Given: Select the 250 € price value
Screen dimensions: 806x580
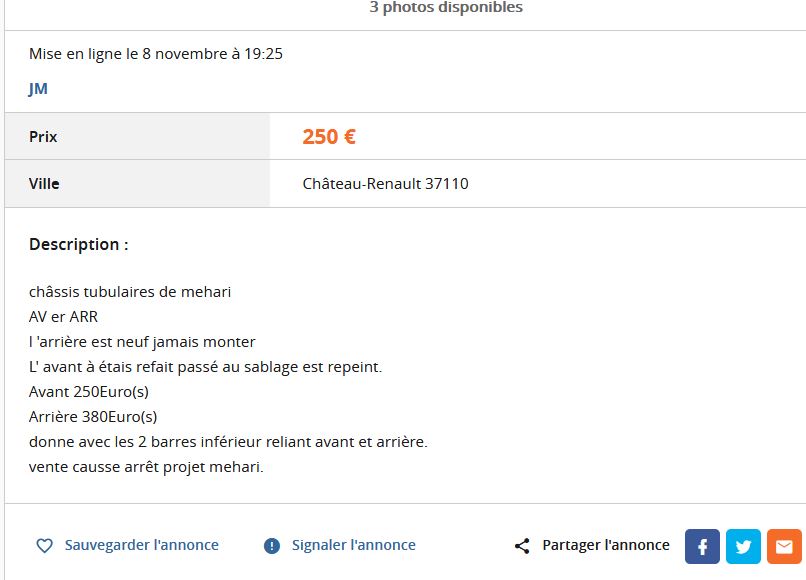Looking at the screenshot, I should [329, 137].
